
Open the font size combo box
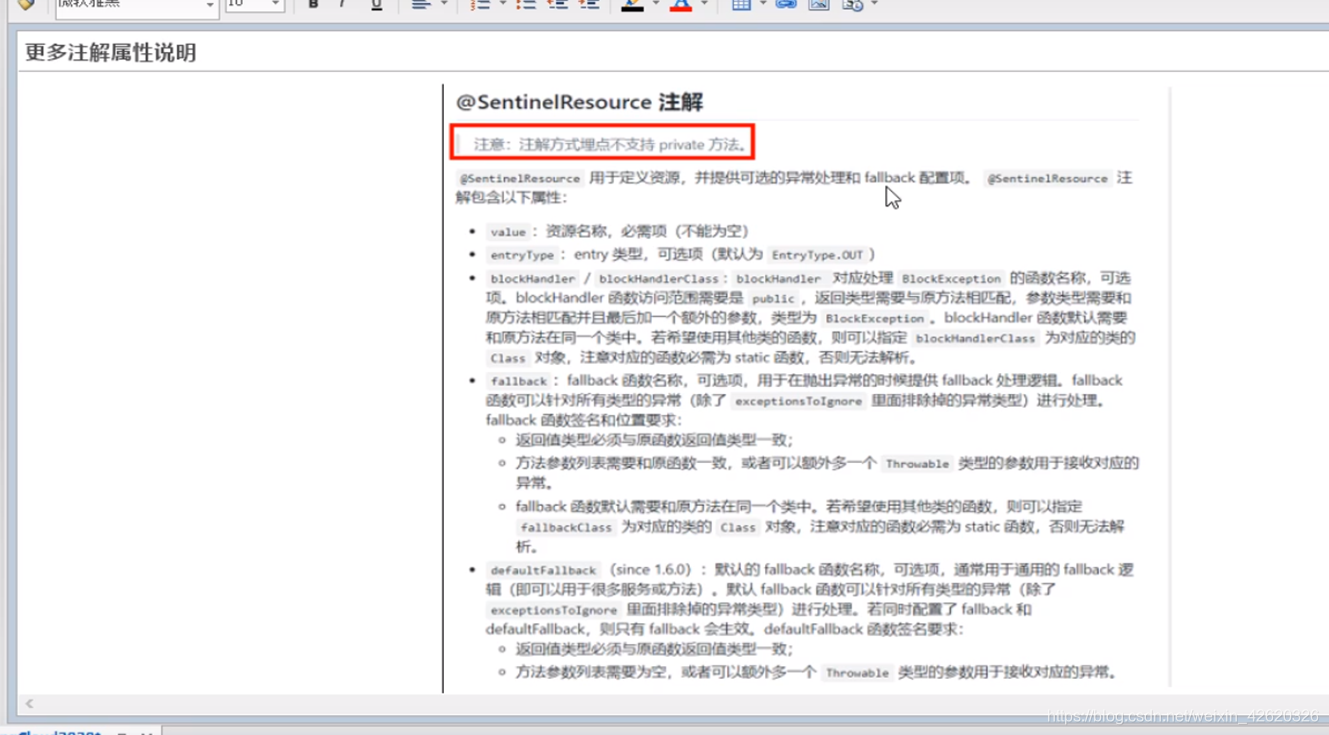click(254, 4)
